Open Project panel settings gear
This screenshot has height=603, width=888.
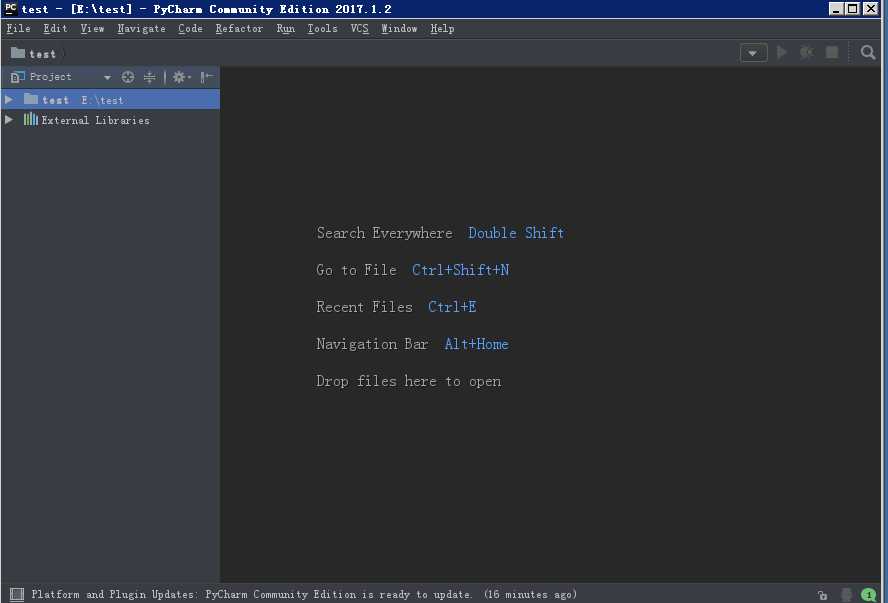pyautogui.click(x=181, y=77)
